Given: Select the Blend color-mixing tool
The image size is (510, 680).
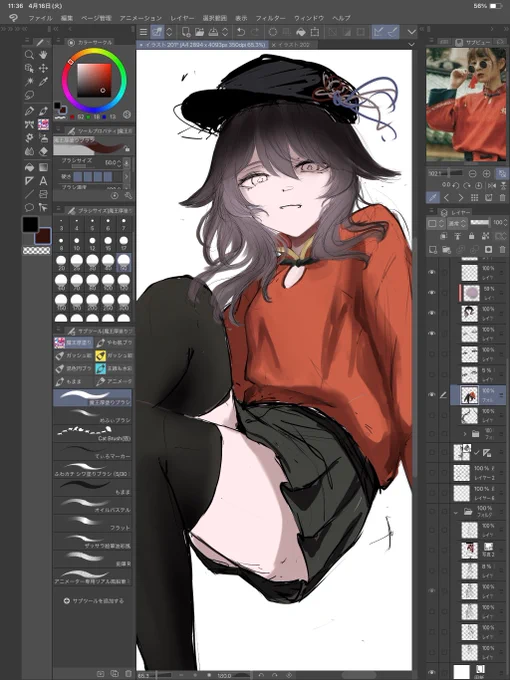Looking at the screenshot, I should (x=29, y=151).
